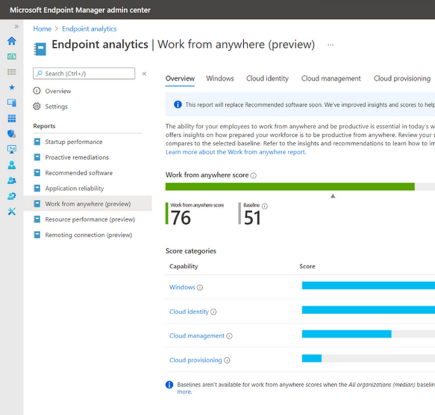
Task: Open the Tenant administration icon
Action: tap(12, 196)
